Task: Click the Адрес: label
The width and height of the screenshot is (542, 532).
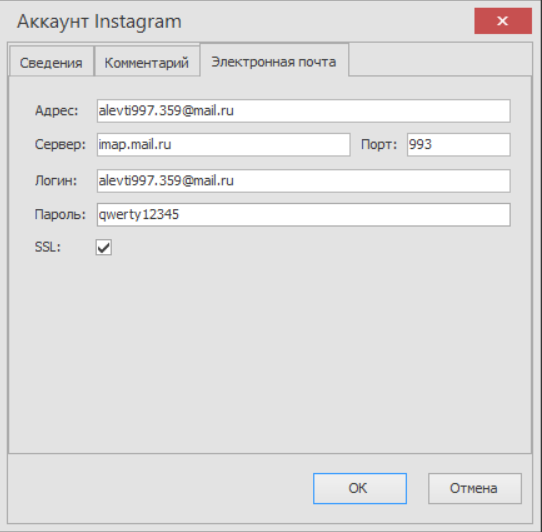Action: pyautogui.click(x=57, y=111)
